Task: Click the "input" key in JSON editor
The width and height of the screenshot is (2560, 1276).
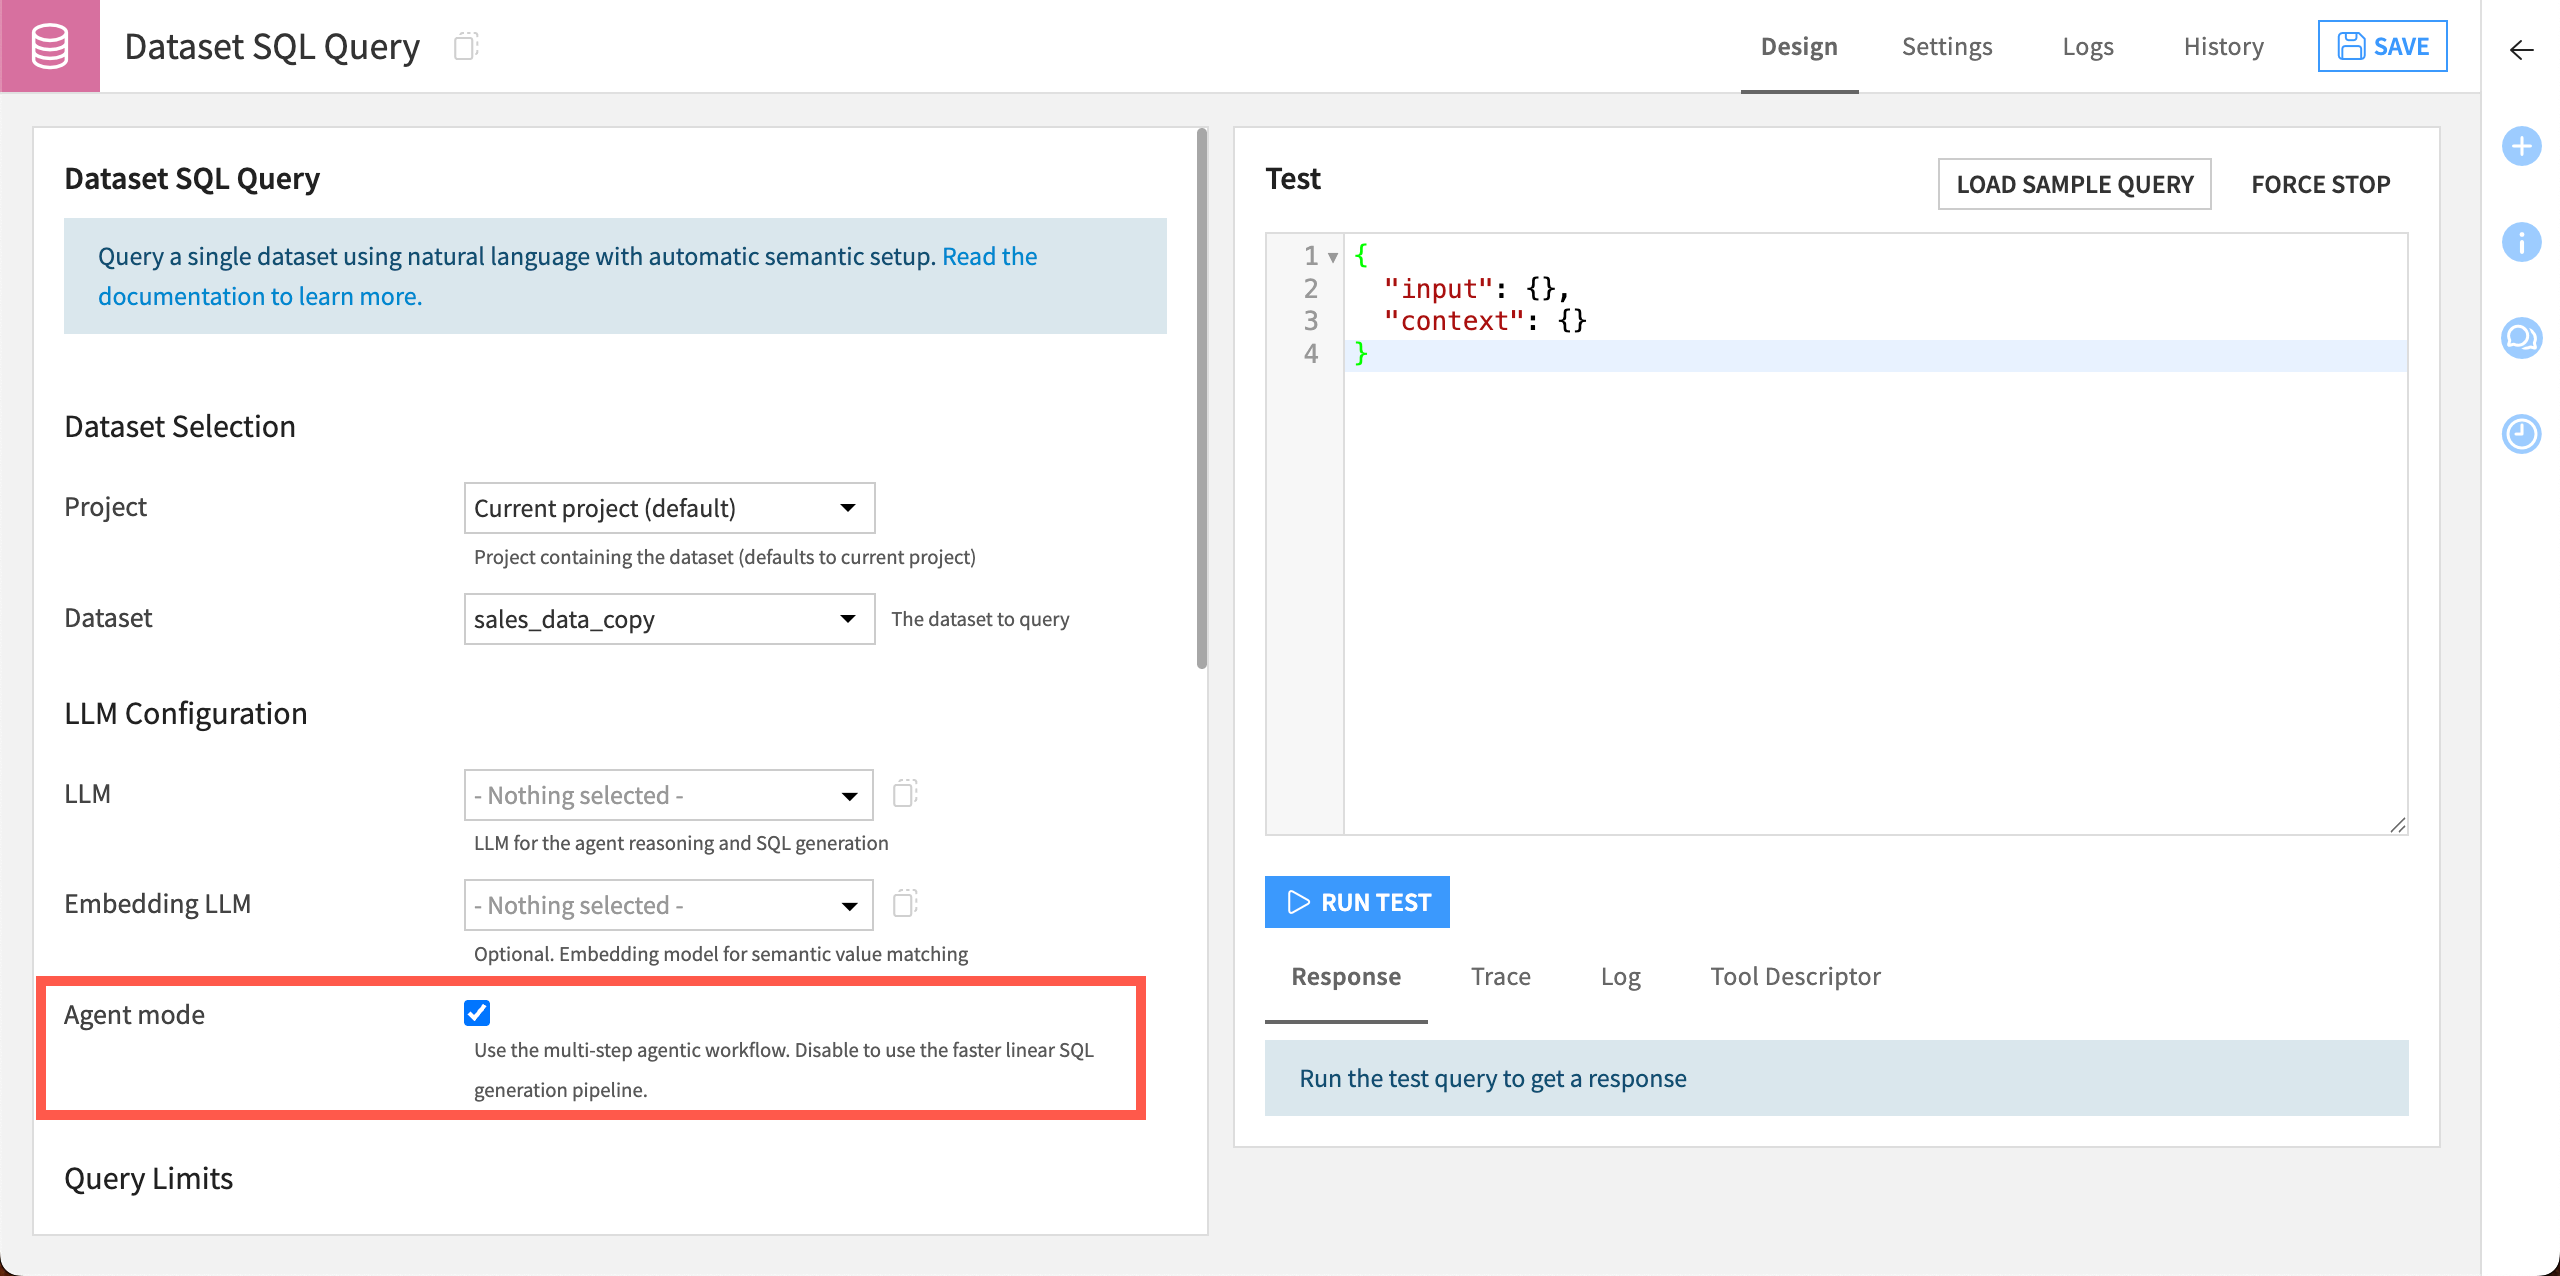Action: click(x=1438, y=289)
